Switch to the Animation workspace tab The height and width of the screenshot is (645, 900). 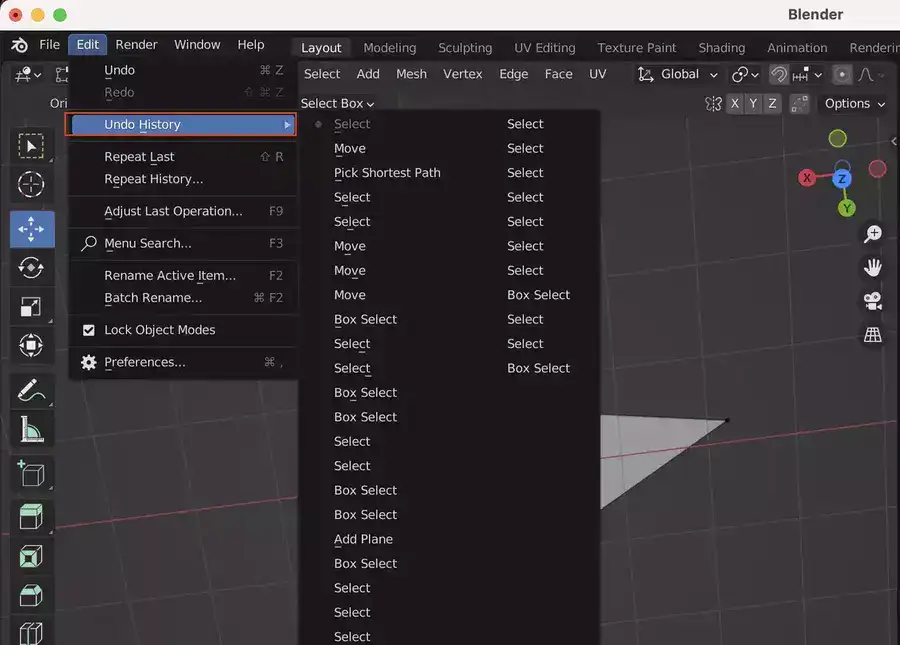click(797, 48)
